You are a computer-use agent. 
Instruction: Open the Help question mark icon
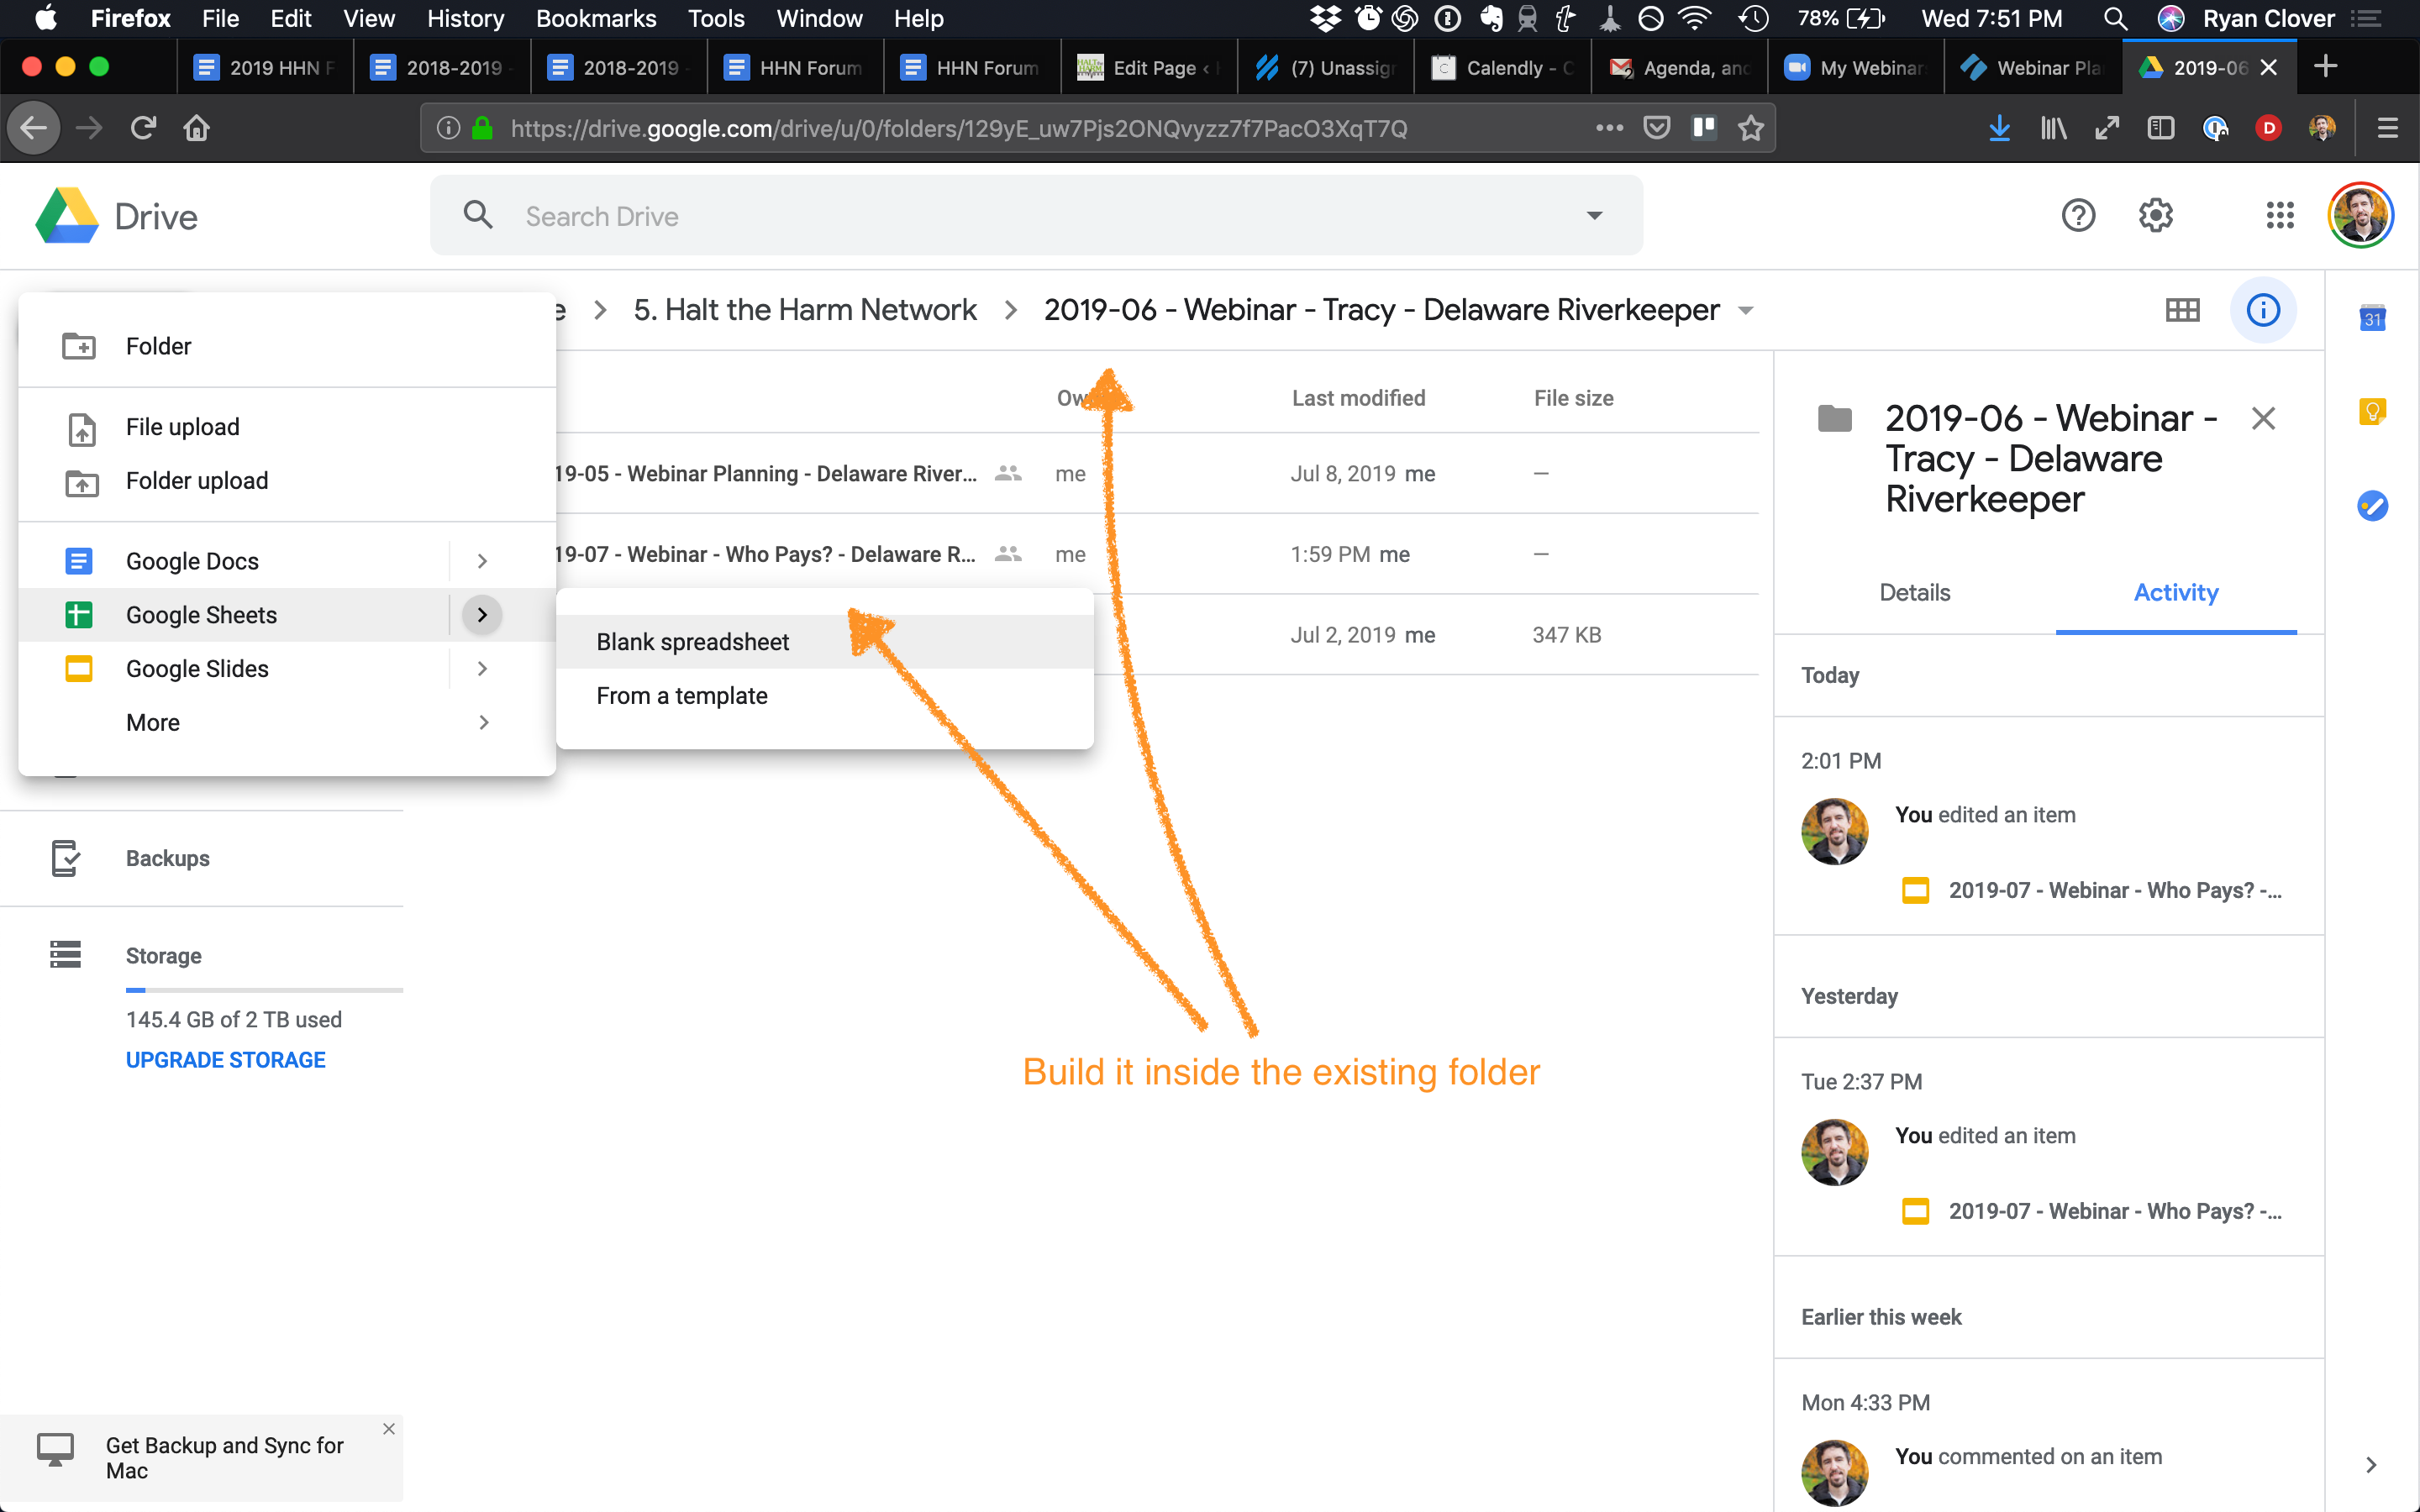2079,215
